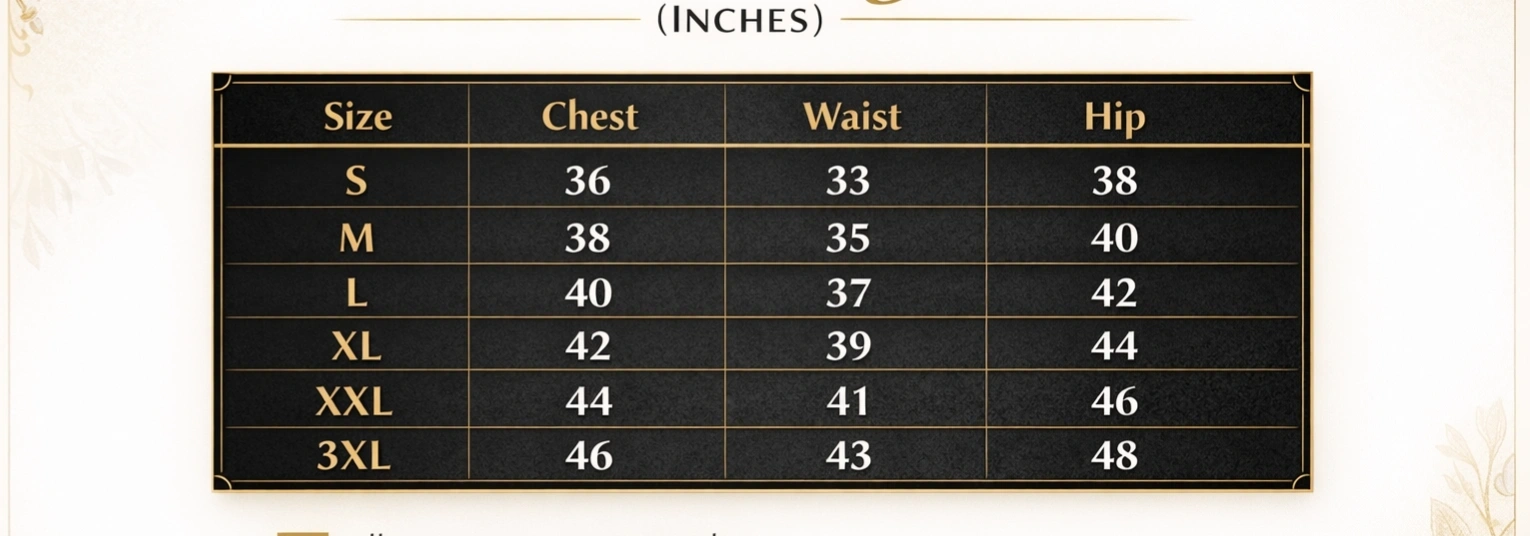Select the S size row label

(356, 181)
